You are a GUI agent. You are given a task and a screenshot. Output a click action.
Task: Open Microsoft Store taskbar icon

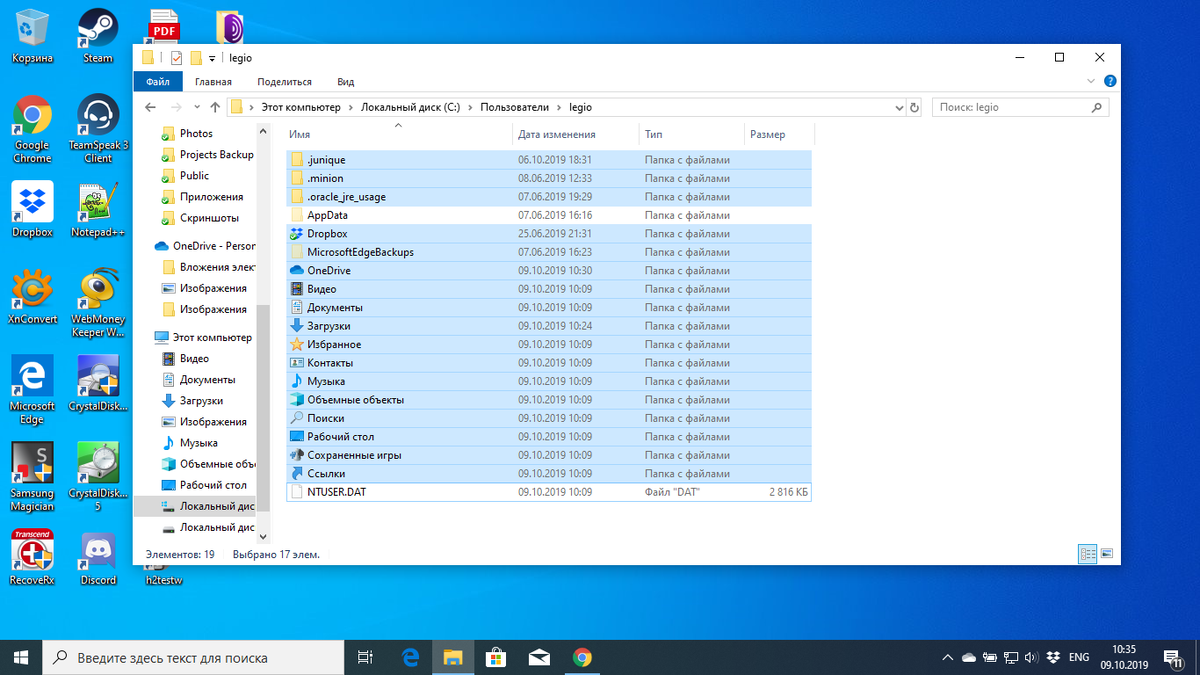[x=496, y=657]
